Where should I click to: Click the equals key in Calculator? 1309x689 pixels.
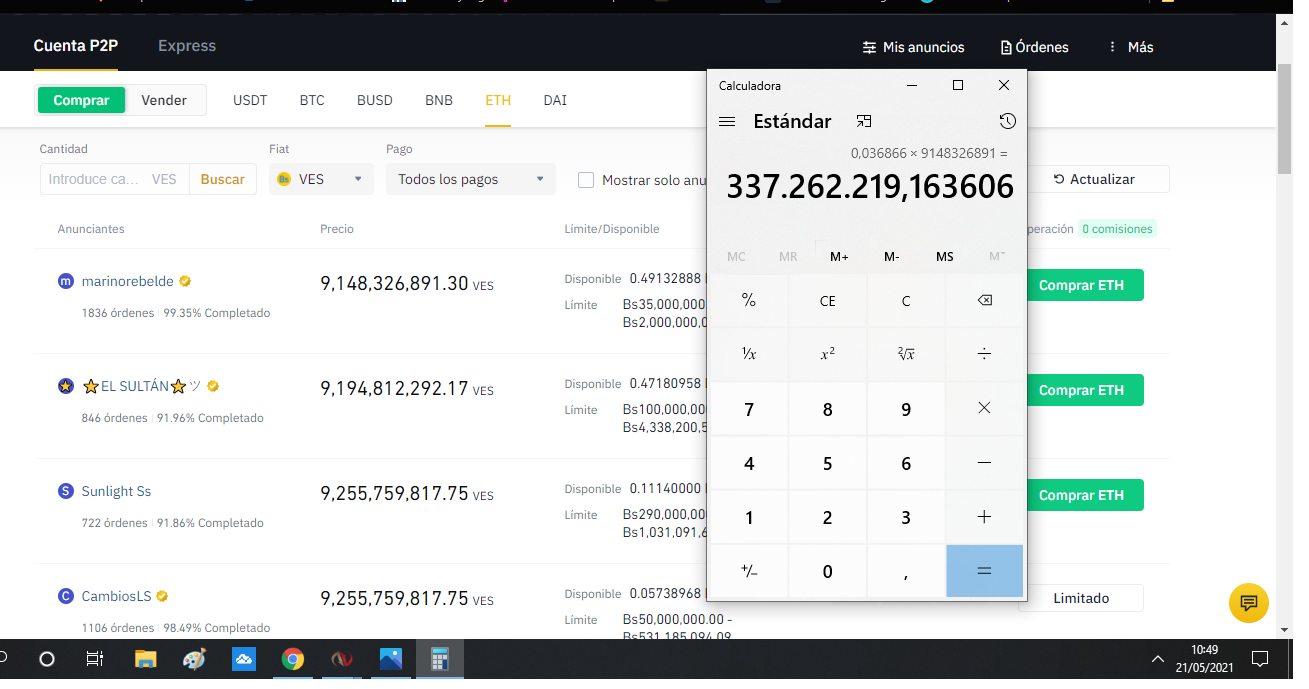click(x=984, y=570)
